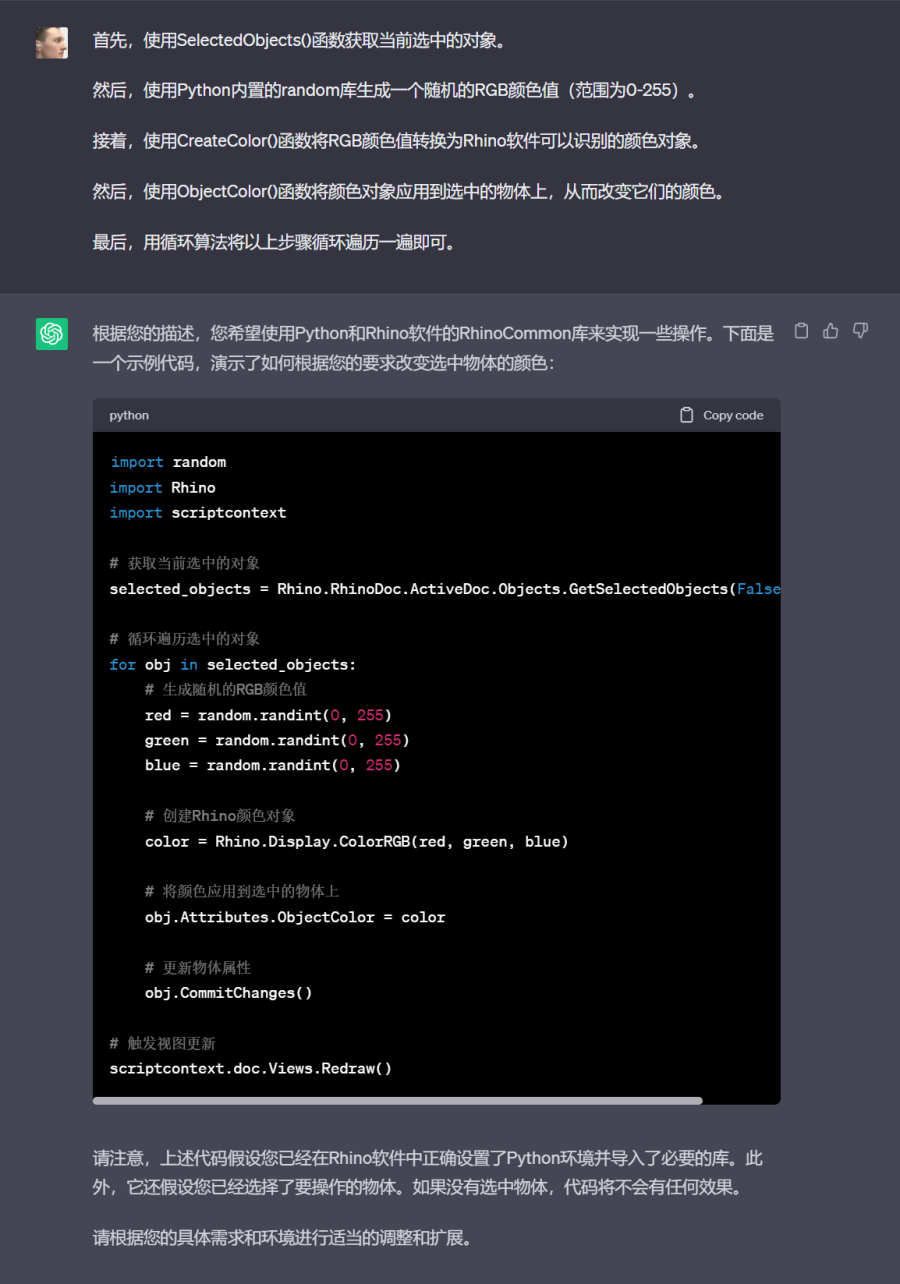Click the user profile avatar
Viewport: 900px width, 1284px height.
point(52,42)
